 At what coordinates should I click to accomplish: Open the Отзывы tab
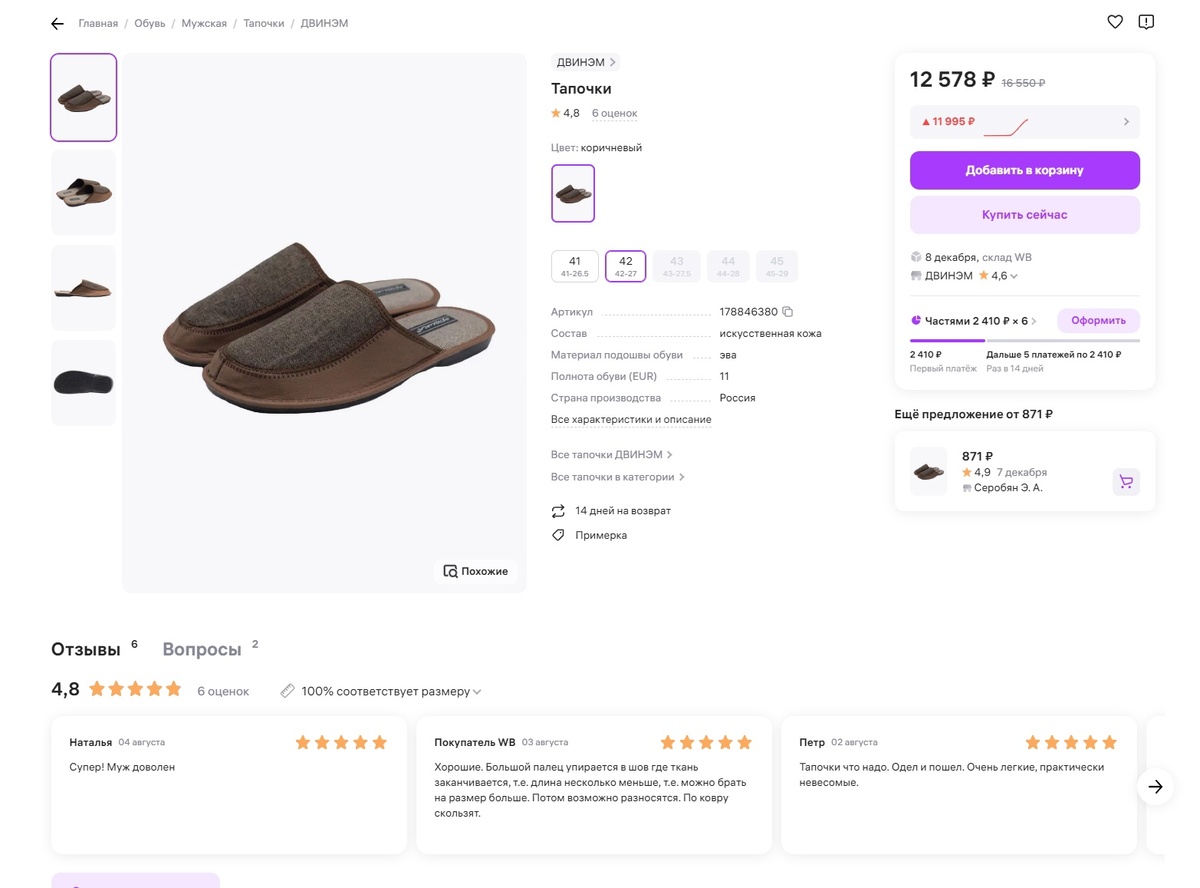(86, 650)
